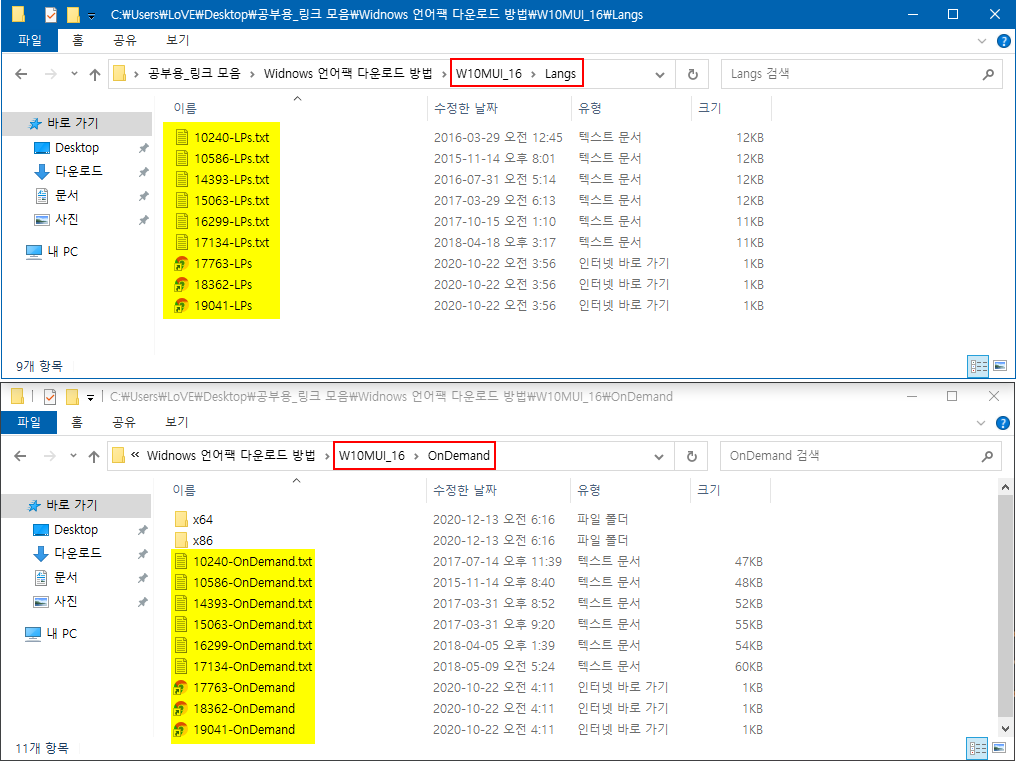
Task: Refresh the OnDemand folder view
Action: click(x=691, y=456)
